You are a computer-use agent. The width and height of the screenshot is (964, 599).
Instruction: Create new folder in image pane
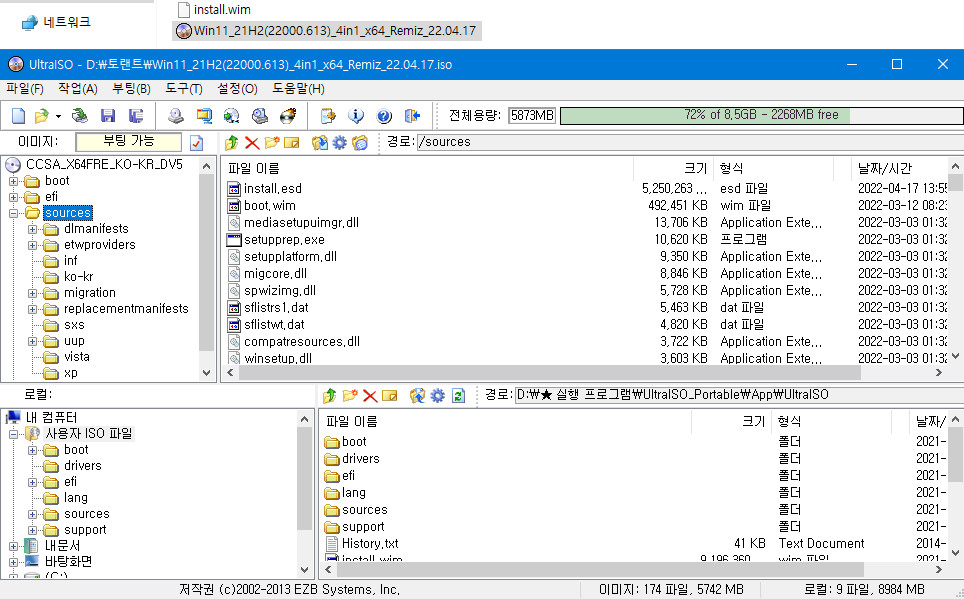272,143
